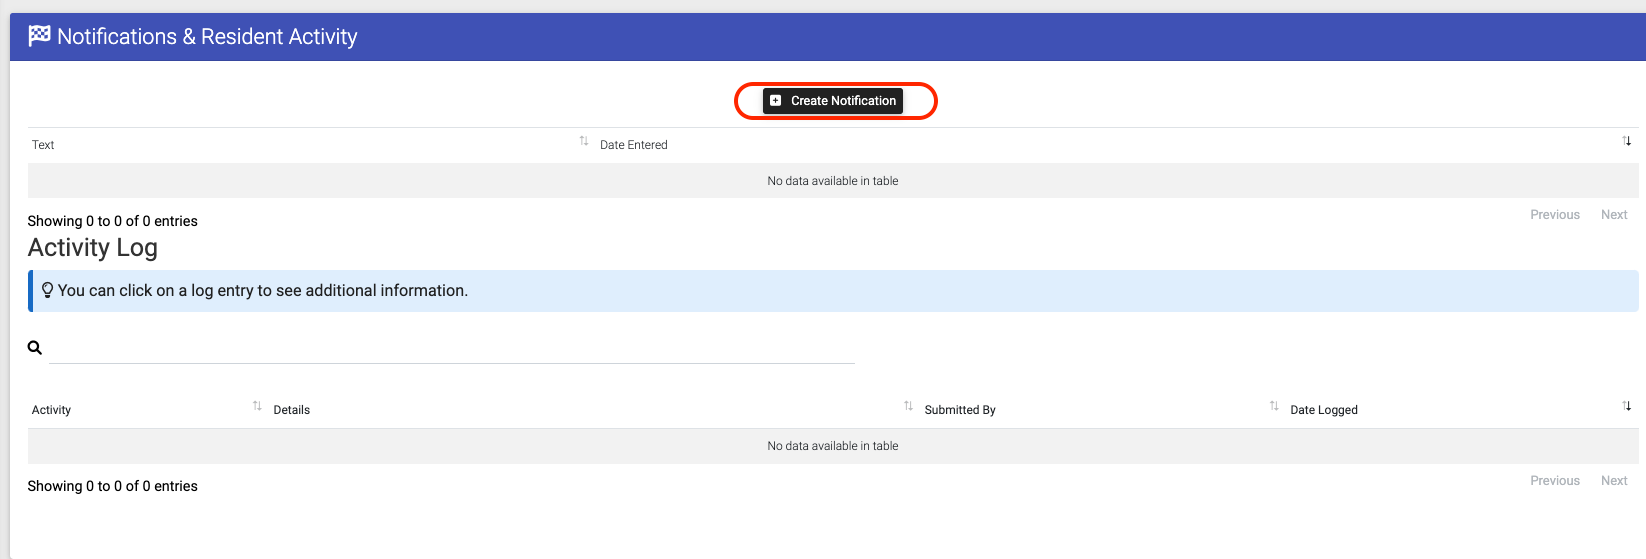The width and height of the screenshot is (1646, 559).
Task: Sort notifications using Date Entered sort arrows
Action: [x=1627, y=141]
